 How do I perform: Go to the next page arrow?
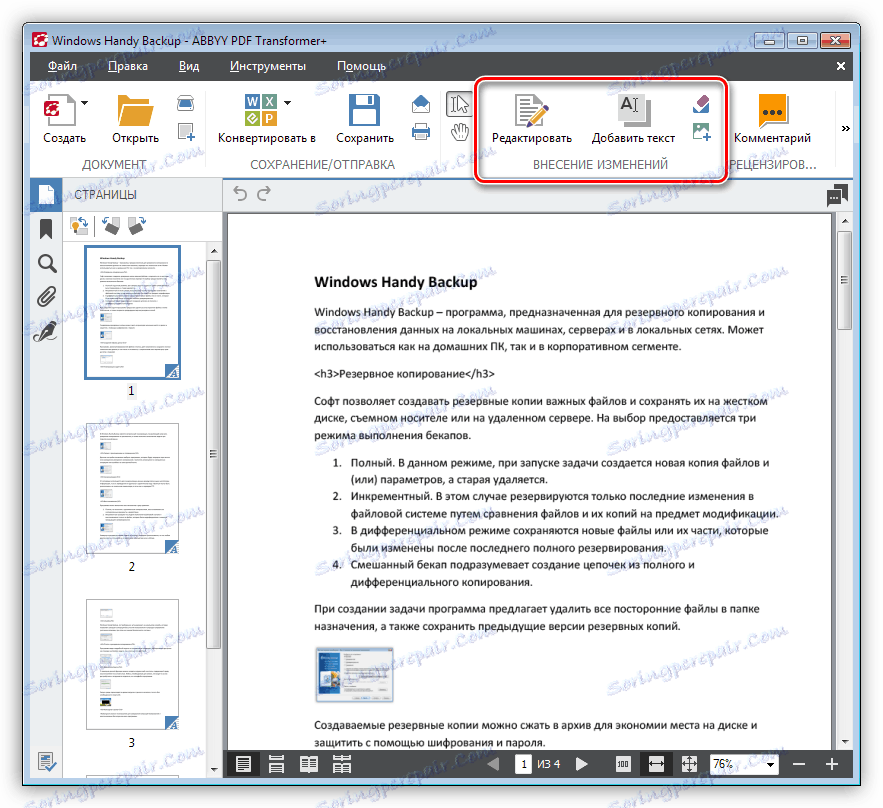coord(582,764)
